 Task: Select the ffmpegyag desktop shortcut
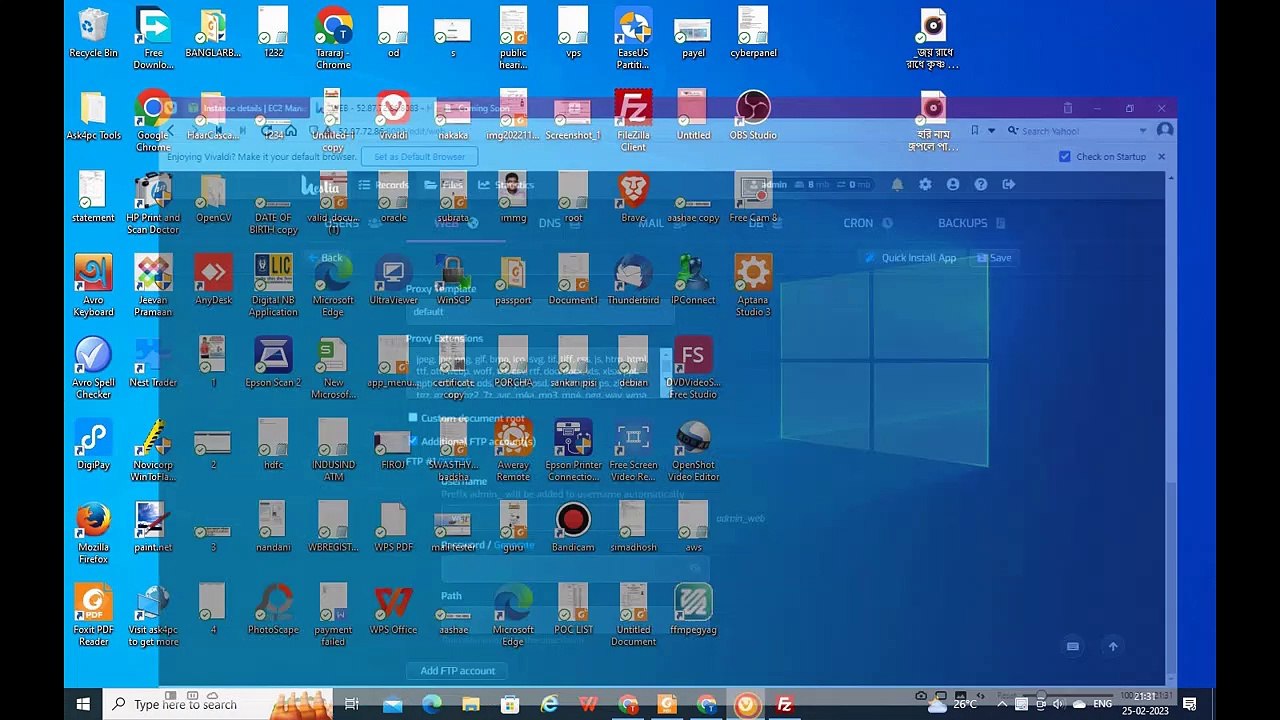click(693, 610)
